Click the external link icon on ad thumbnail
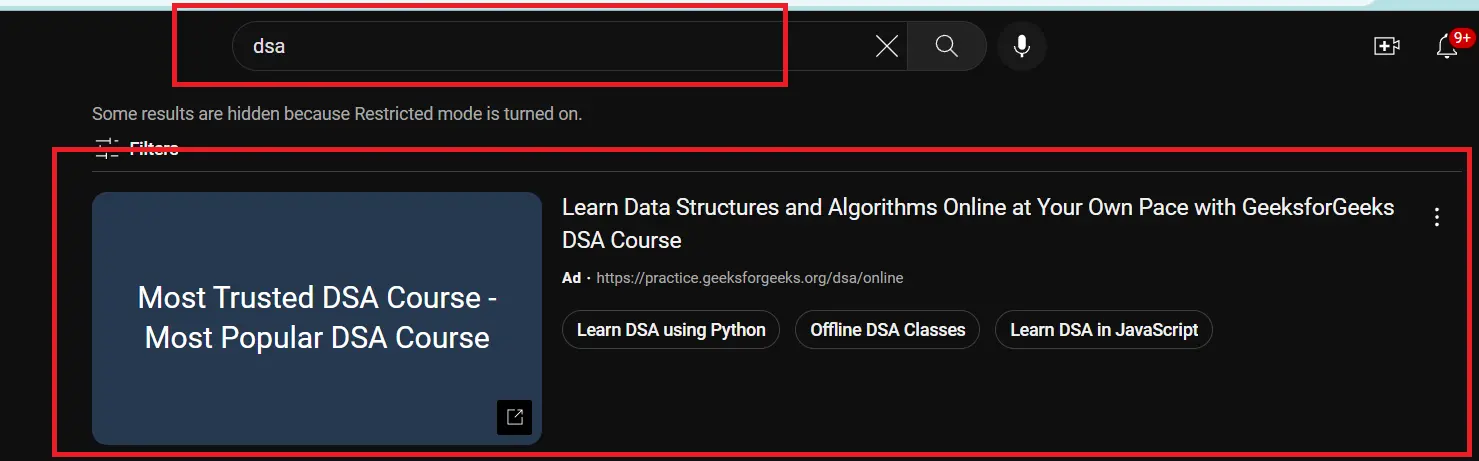This screenshot has width=1479, height=461. click(514, 417)
